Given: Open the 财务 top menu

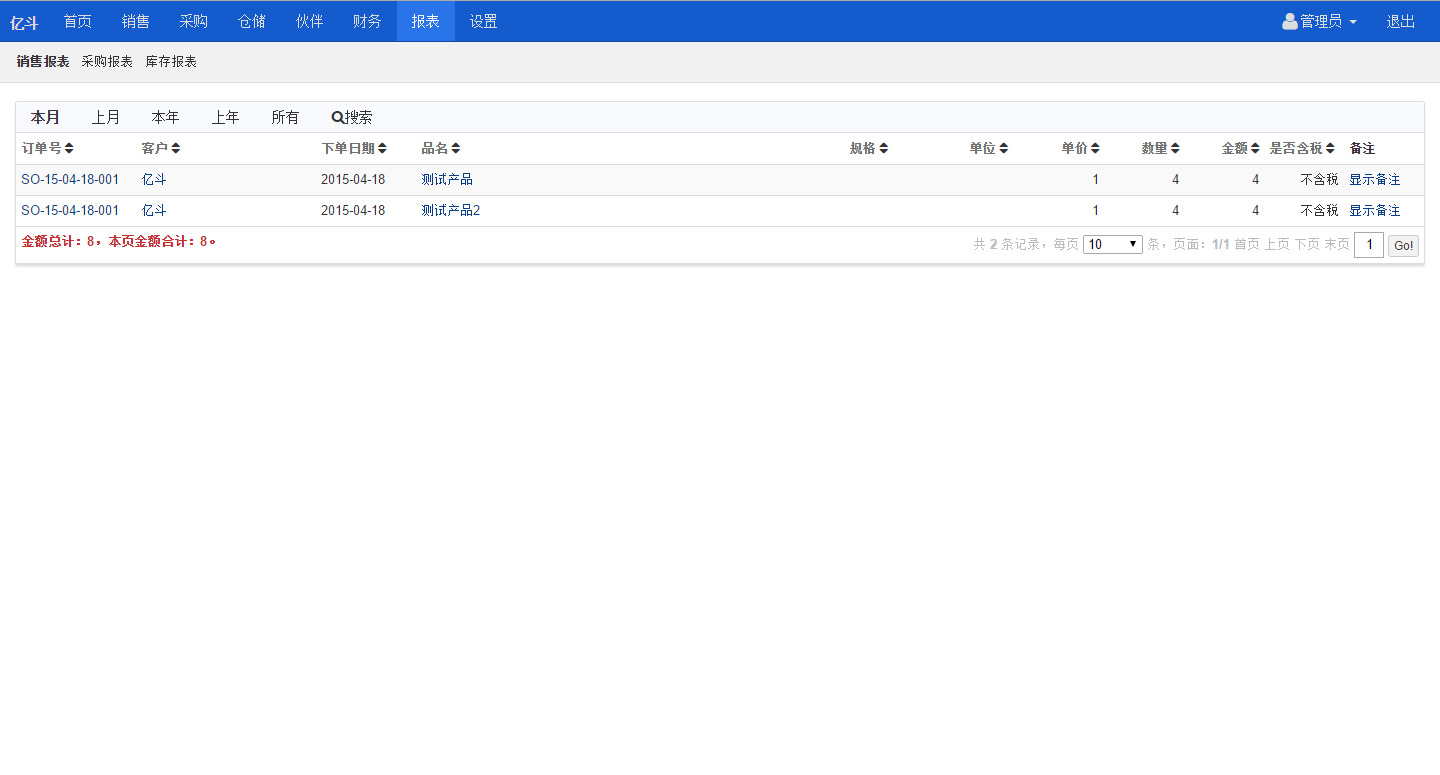Looking at the screenshot, I should pos(367,21).
